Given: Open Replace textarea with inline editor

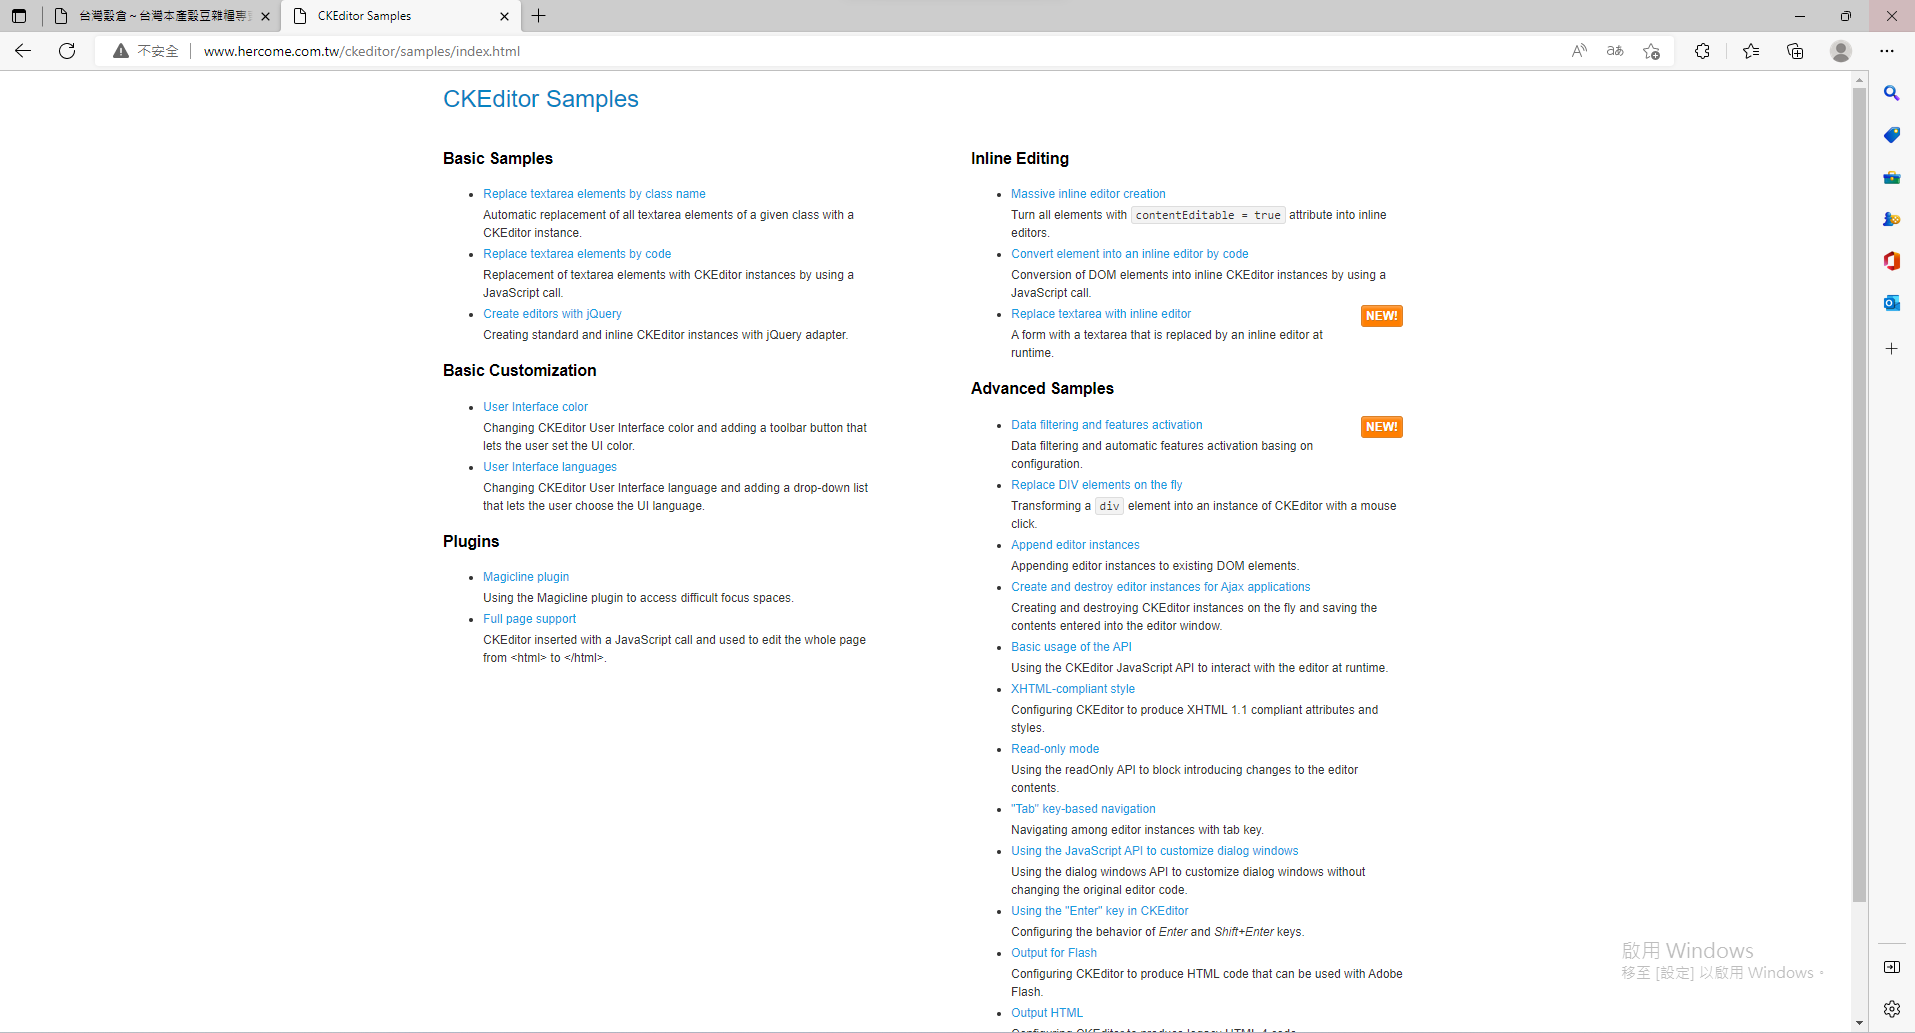Looking at the screenshot, I should point(1101,314).
